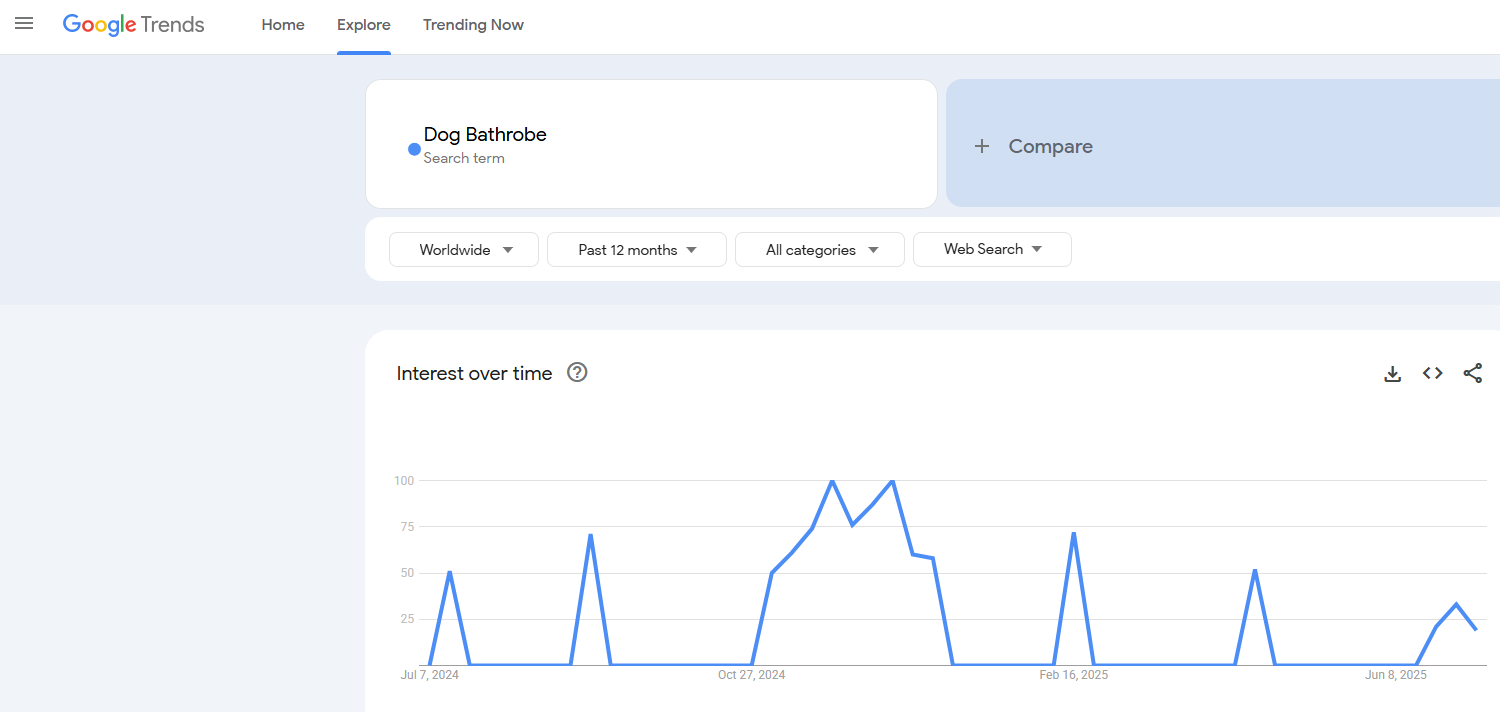Download the interest over time data
The height and width of the screenshot is (712, 1500).
[1392, 373]
